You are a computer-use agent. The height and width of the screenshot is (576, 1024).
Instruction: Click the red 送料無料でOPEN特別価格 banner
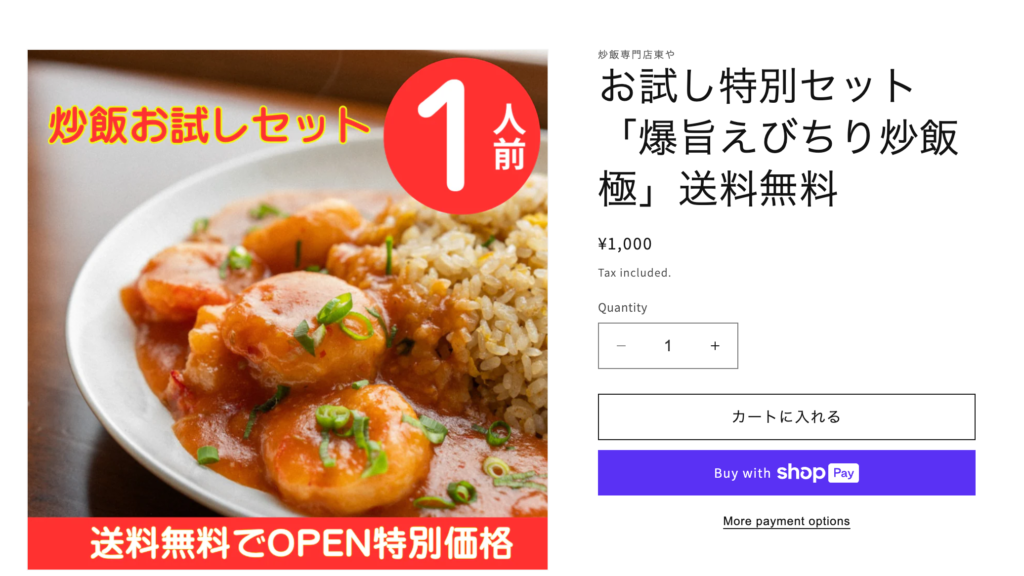click(287, 543)
